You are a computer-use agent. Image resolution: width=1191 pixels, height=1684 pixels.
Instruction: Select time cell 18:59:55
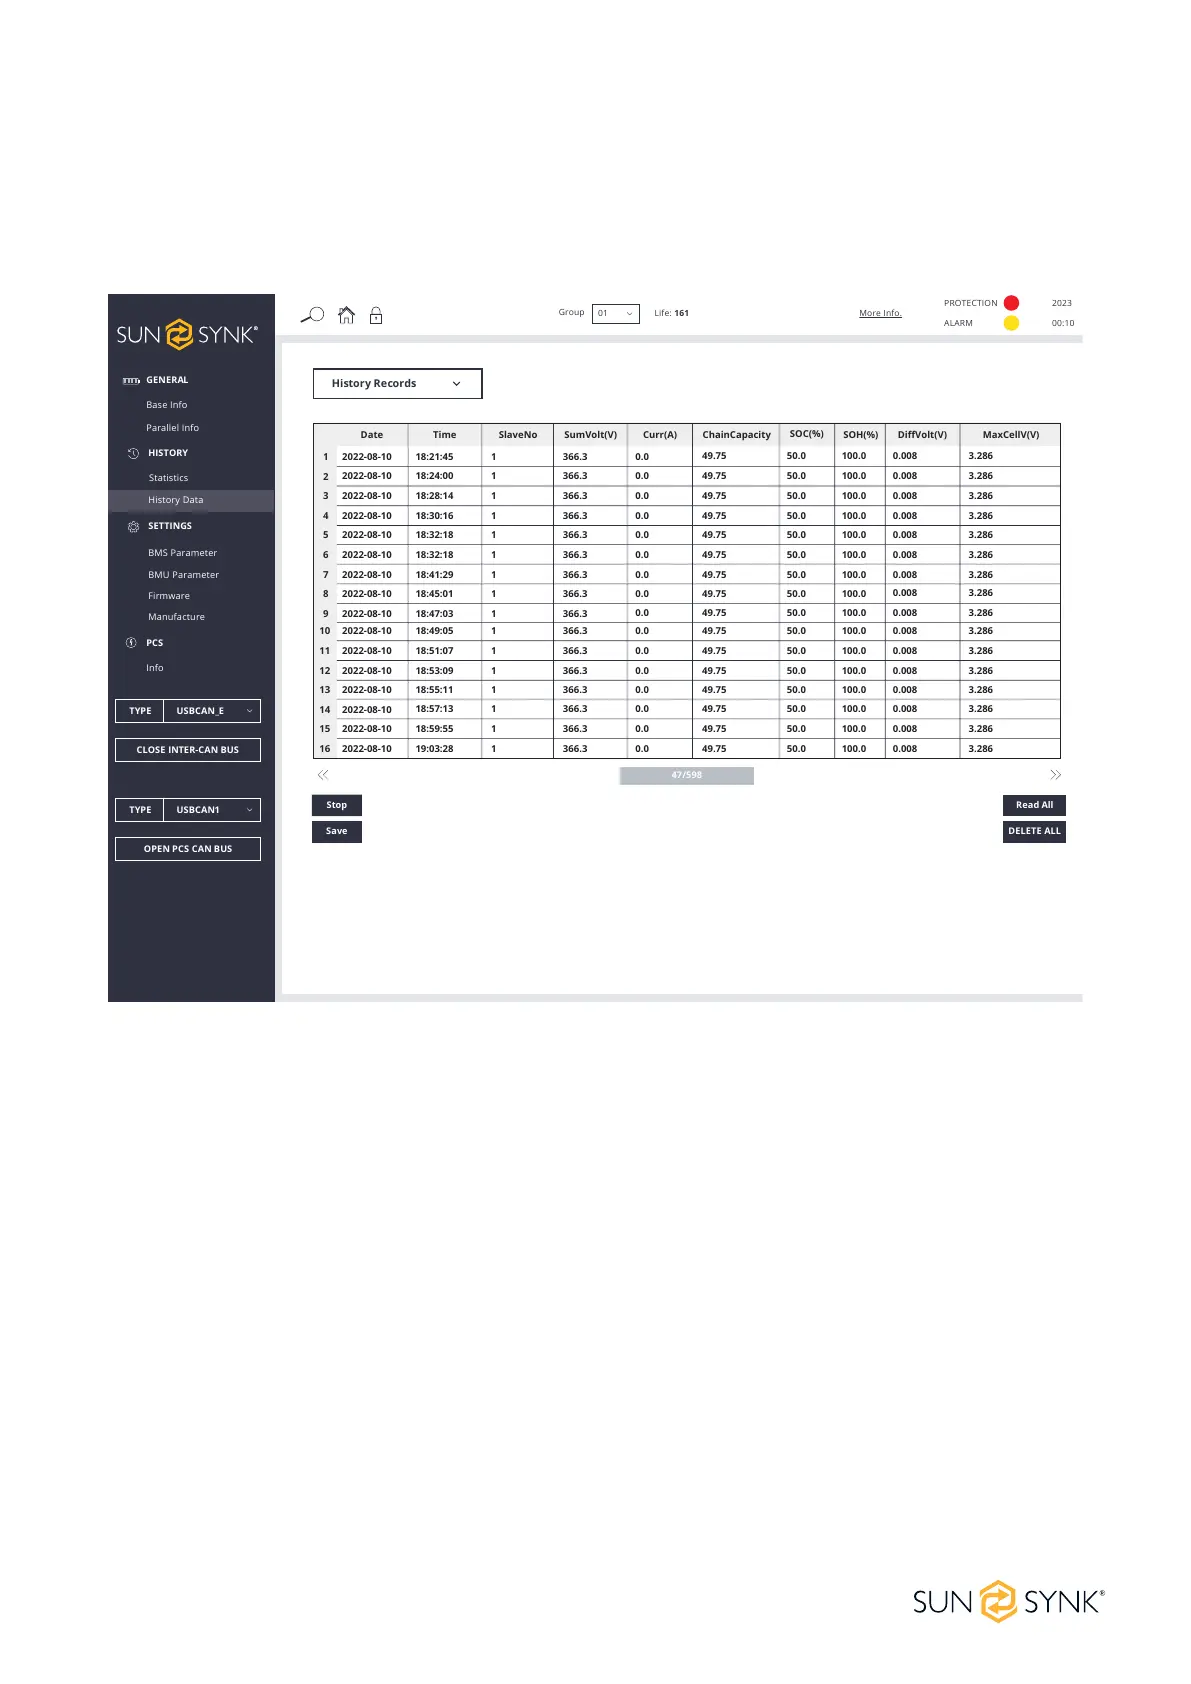444,729
